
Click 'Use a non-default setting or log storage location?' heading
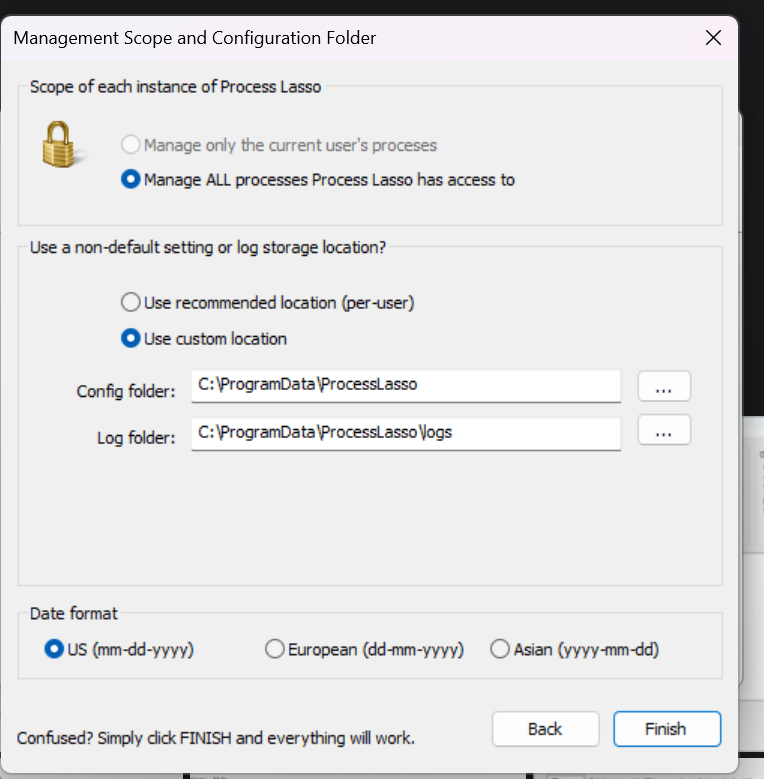[x=208, y=247]
